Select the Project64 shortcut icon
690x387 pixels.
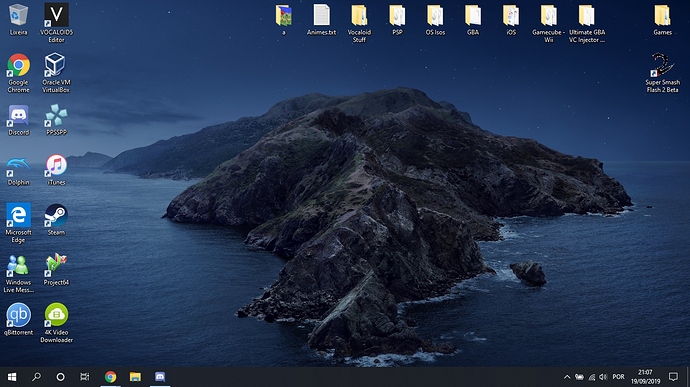(56, 269)
